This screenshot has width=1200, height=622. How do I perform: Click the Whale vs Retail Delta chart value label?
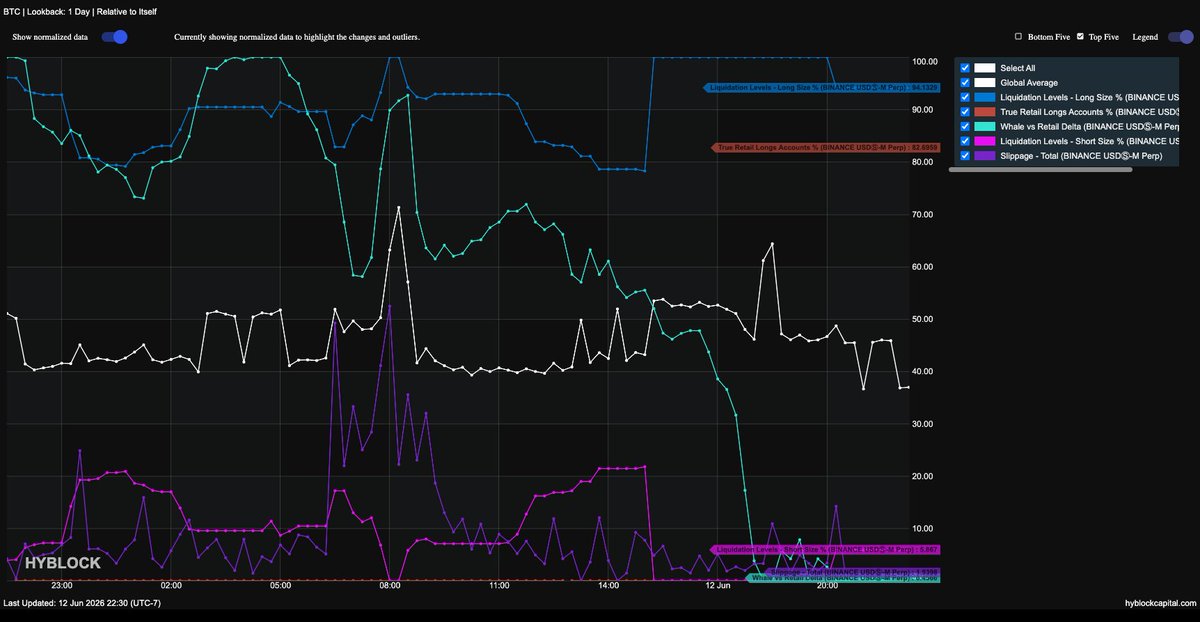pyautogui.click(x=843, y=578)
